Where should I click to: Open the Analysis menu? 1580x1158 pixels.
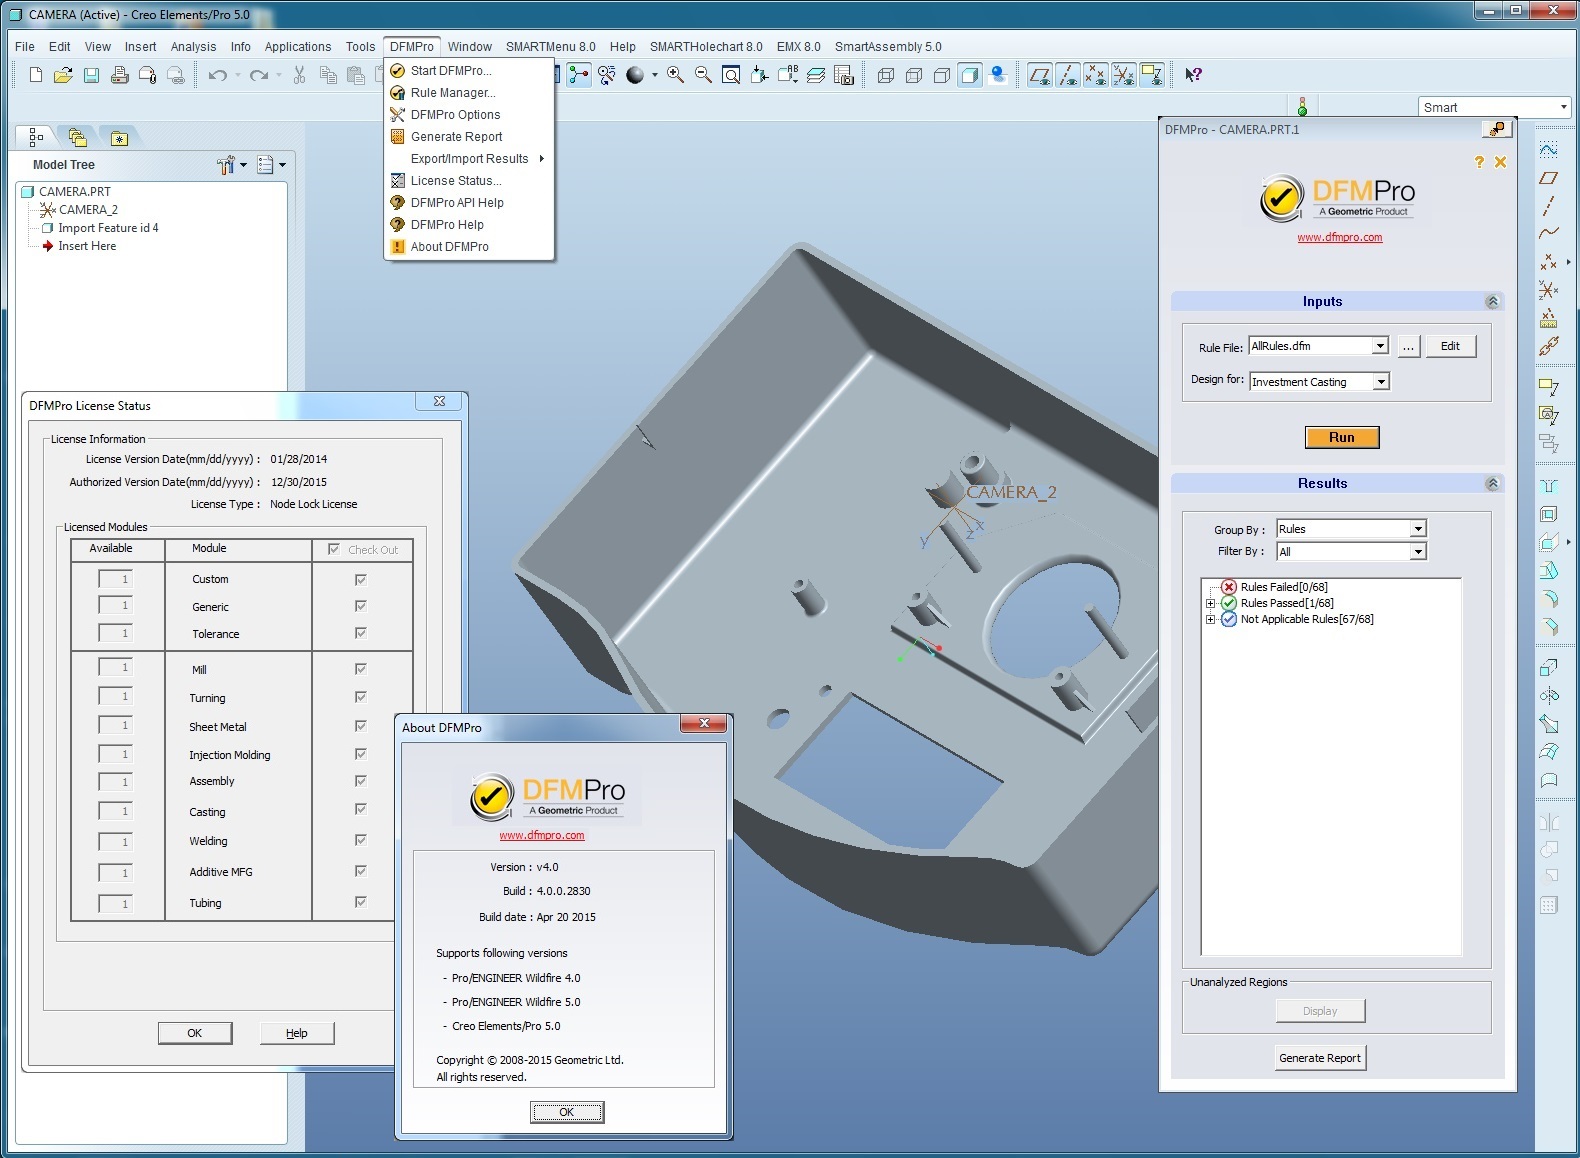pyautogui.click(x=193, y=47)
